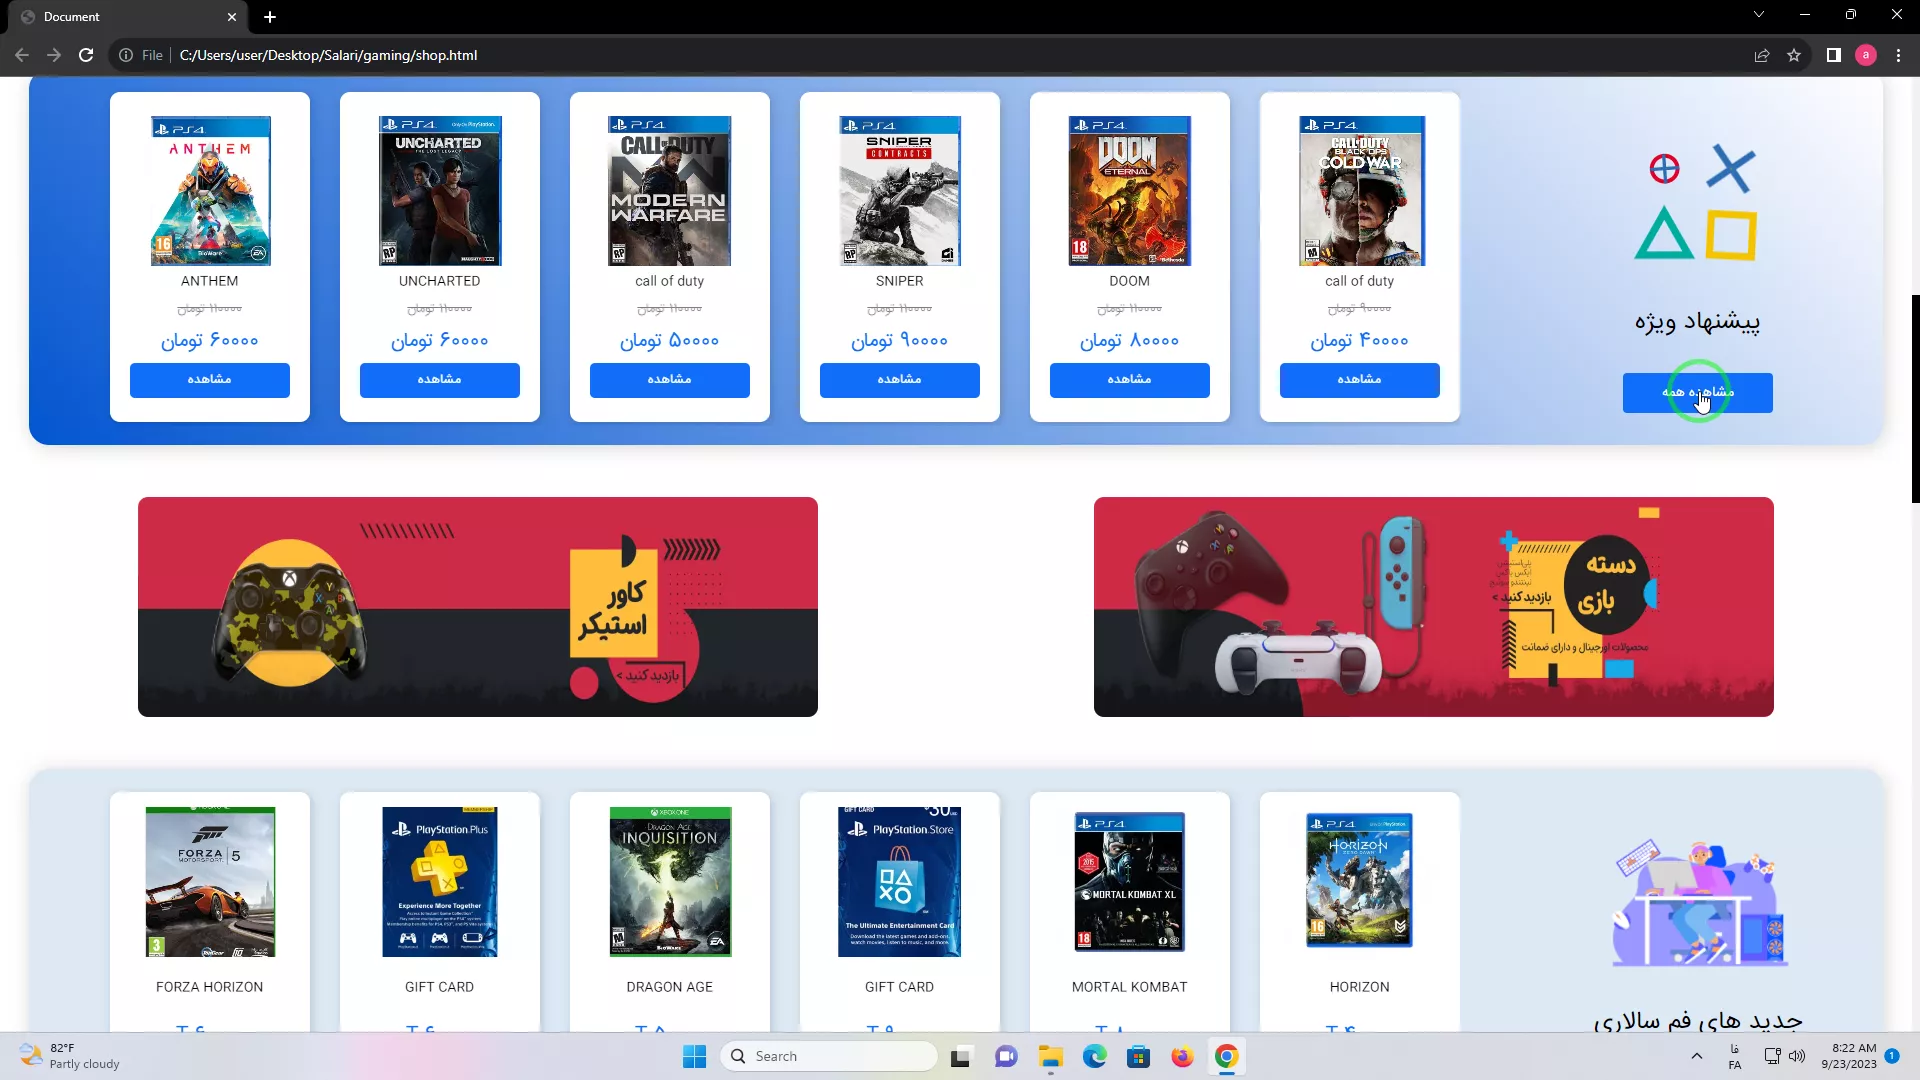1920x1080 pixels.
Task: Click the pink profile avatar icon
Action: (1865, 55)
